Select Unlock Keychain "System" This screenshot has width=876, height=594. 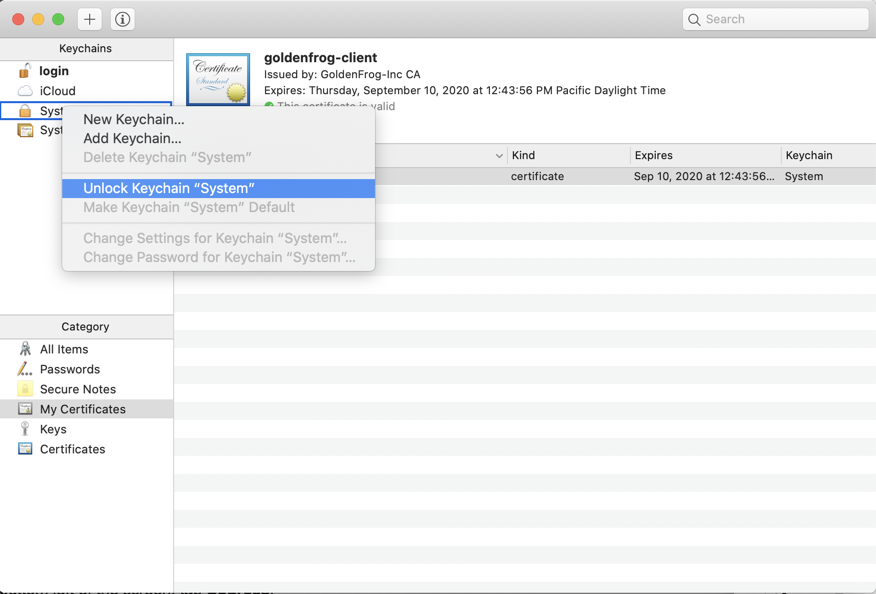218,188
